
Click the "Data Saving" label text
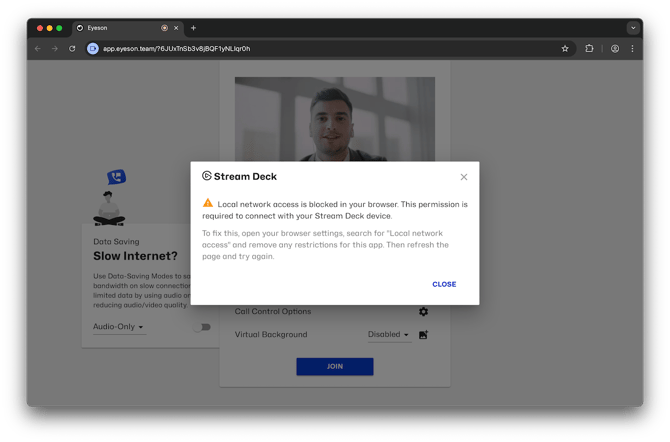point(116,242)
